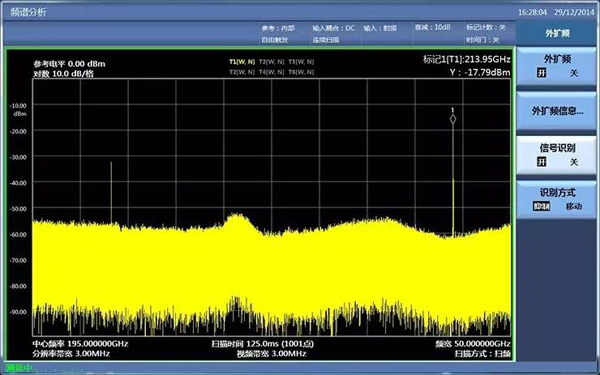Choose 抑制 as the 识别方式
This screenshot has width=600, height=375.
click(x=541, y=207)
